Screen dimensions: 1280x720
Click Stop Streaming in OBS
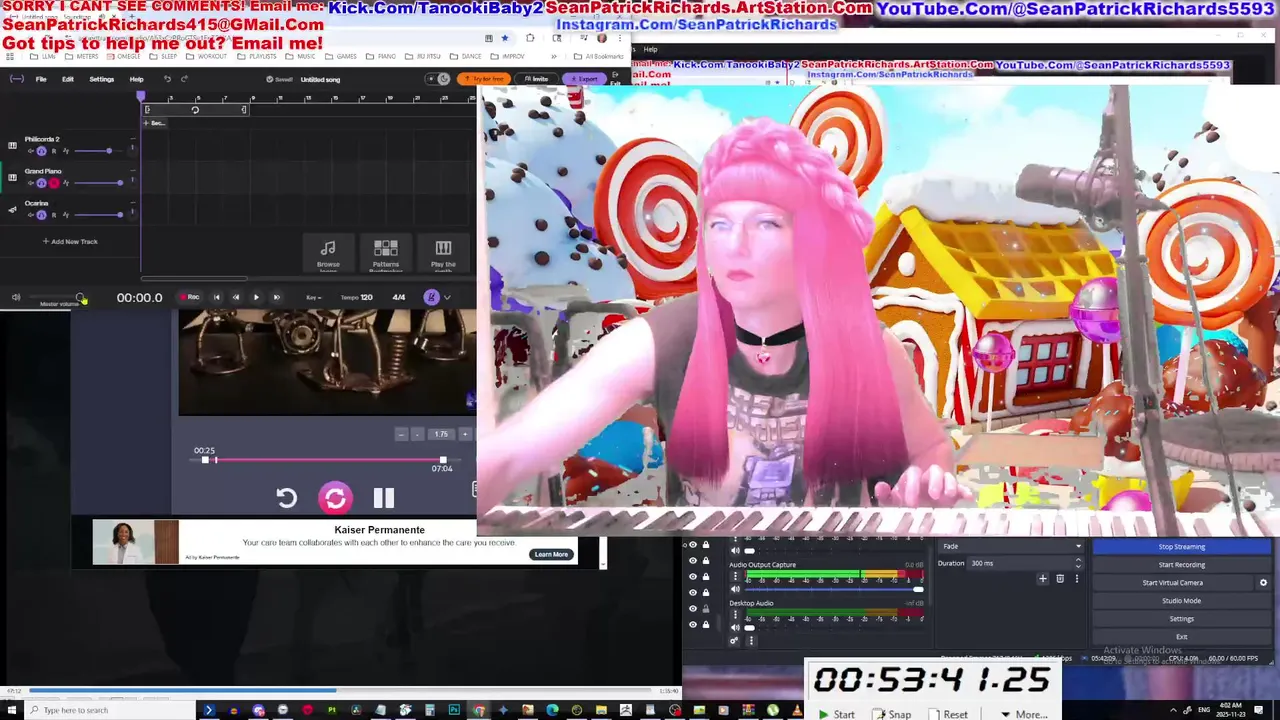[1182, 547]
